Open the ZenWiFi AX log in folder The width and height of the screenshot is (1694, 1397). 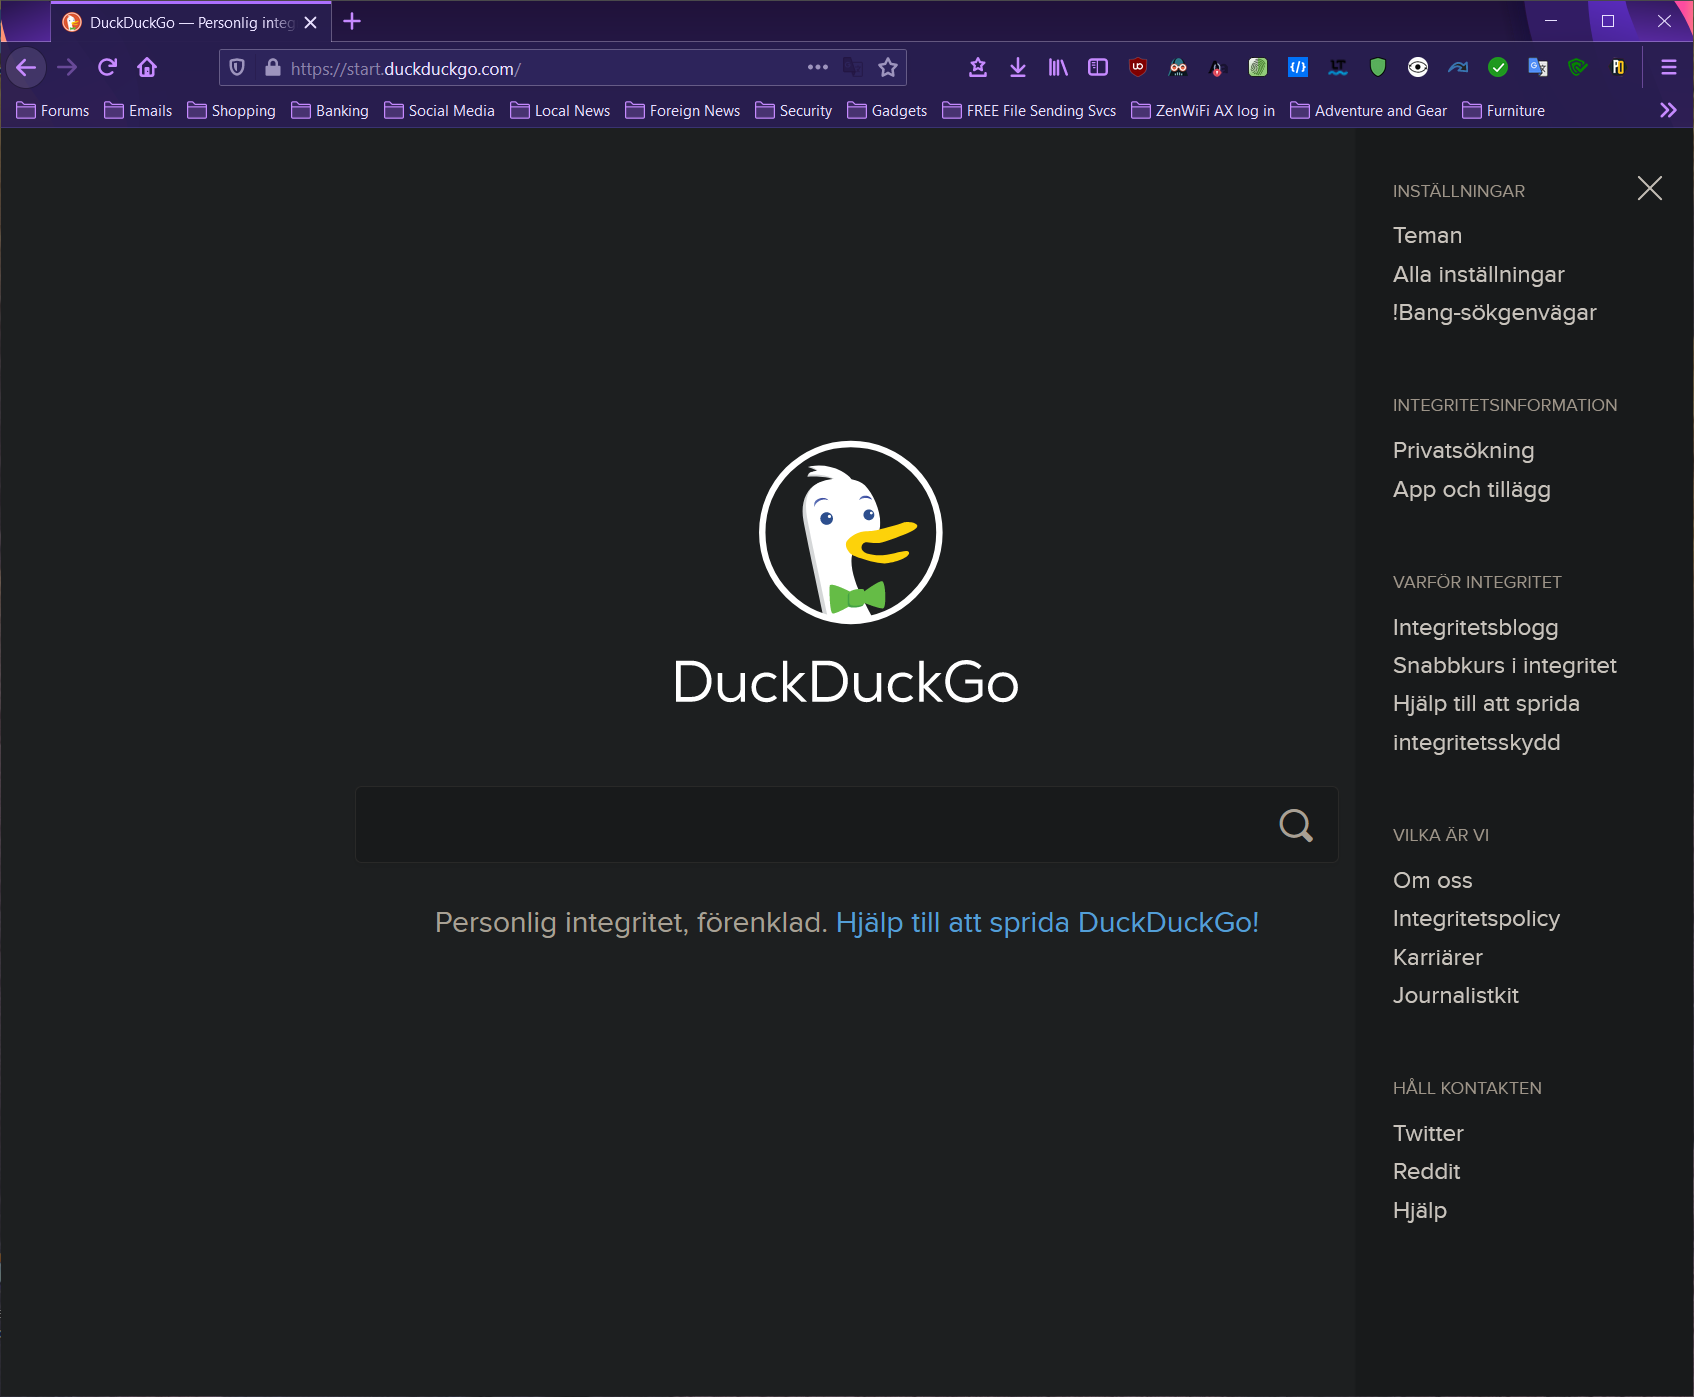1203,111
